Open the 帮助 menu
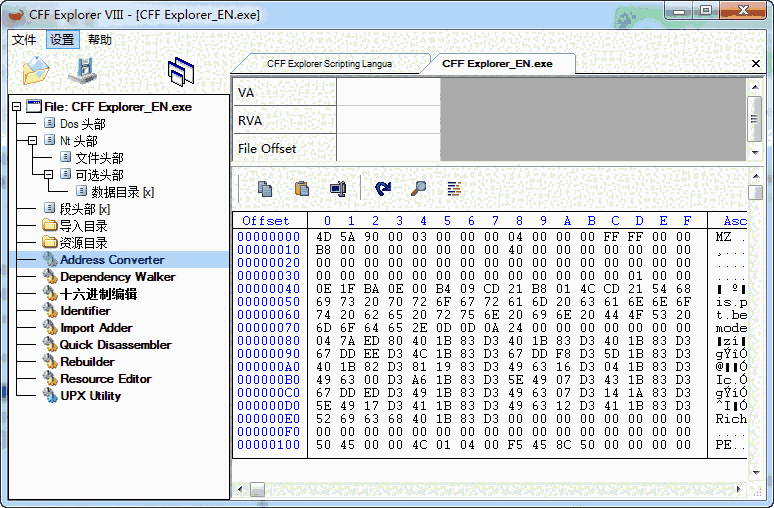 point(100,40)
